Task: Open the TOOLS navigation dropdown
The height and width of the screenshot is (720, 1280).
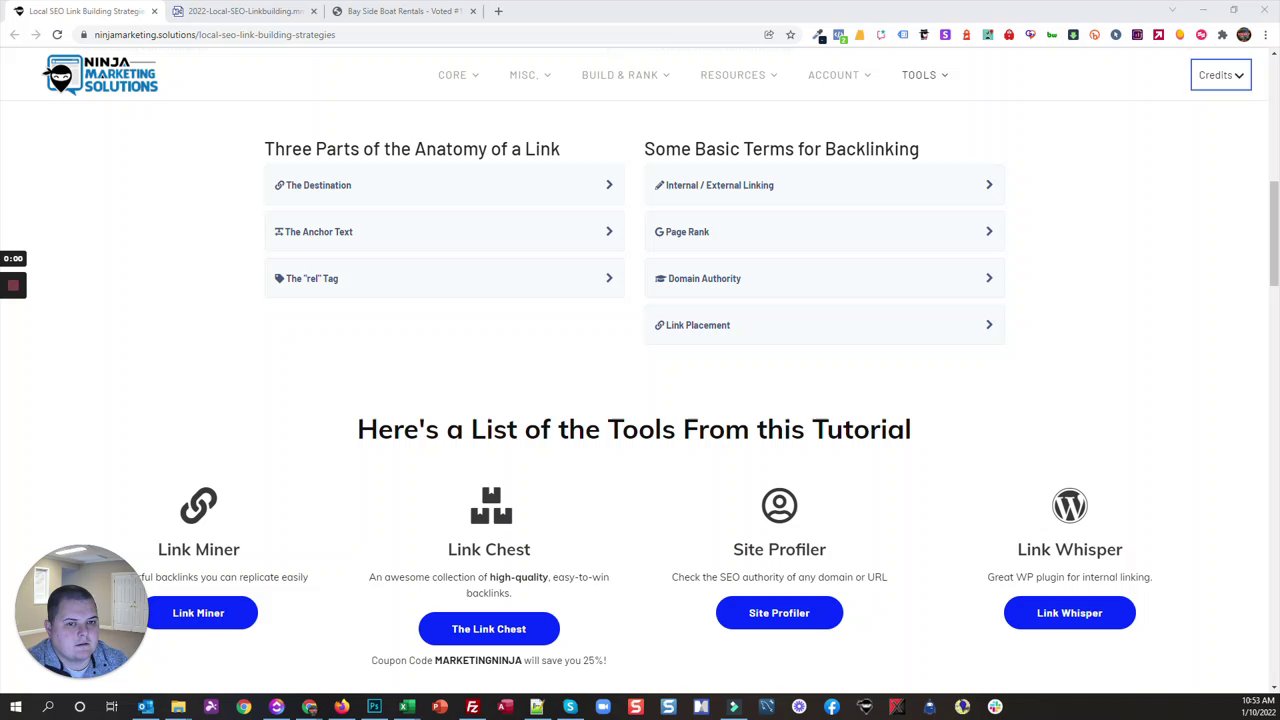Action: pyautogui.click(x=925, y=75)
